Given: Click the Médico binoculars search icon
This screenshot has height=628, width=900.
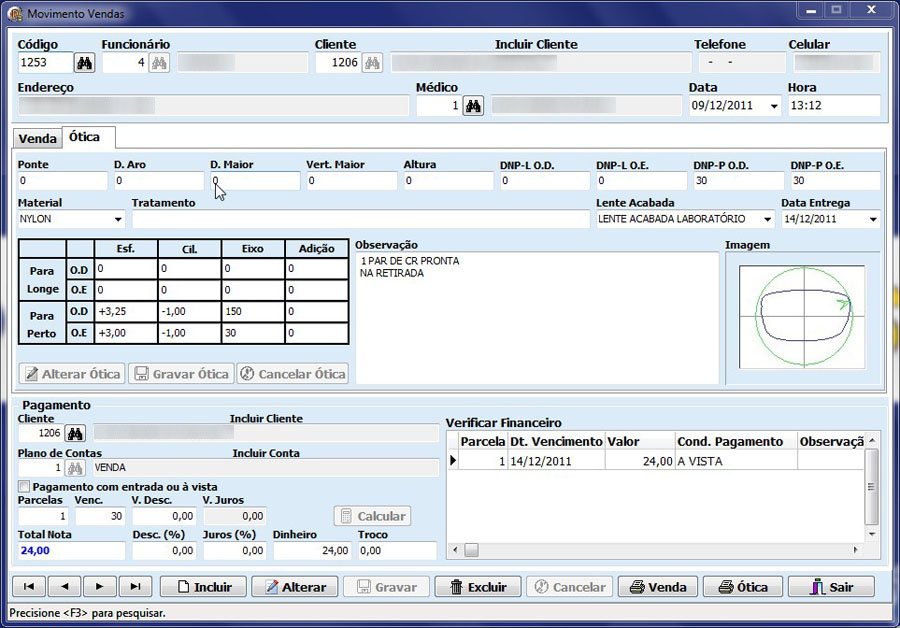Looking at the screenshot, I should (x=473, y=106).
